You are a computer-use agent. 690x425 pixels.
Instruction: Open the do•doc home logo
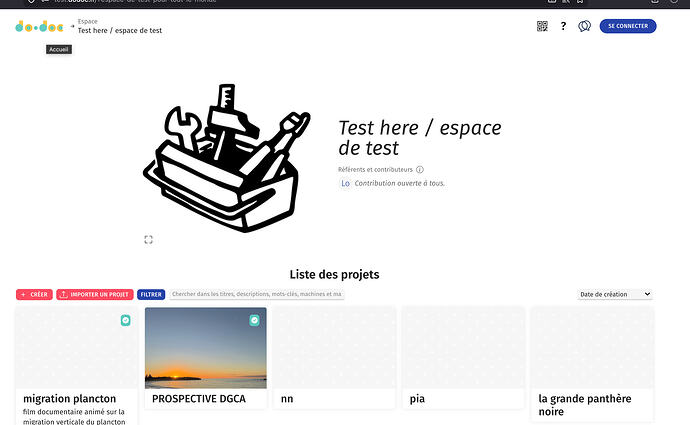coord(39,26)
